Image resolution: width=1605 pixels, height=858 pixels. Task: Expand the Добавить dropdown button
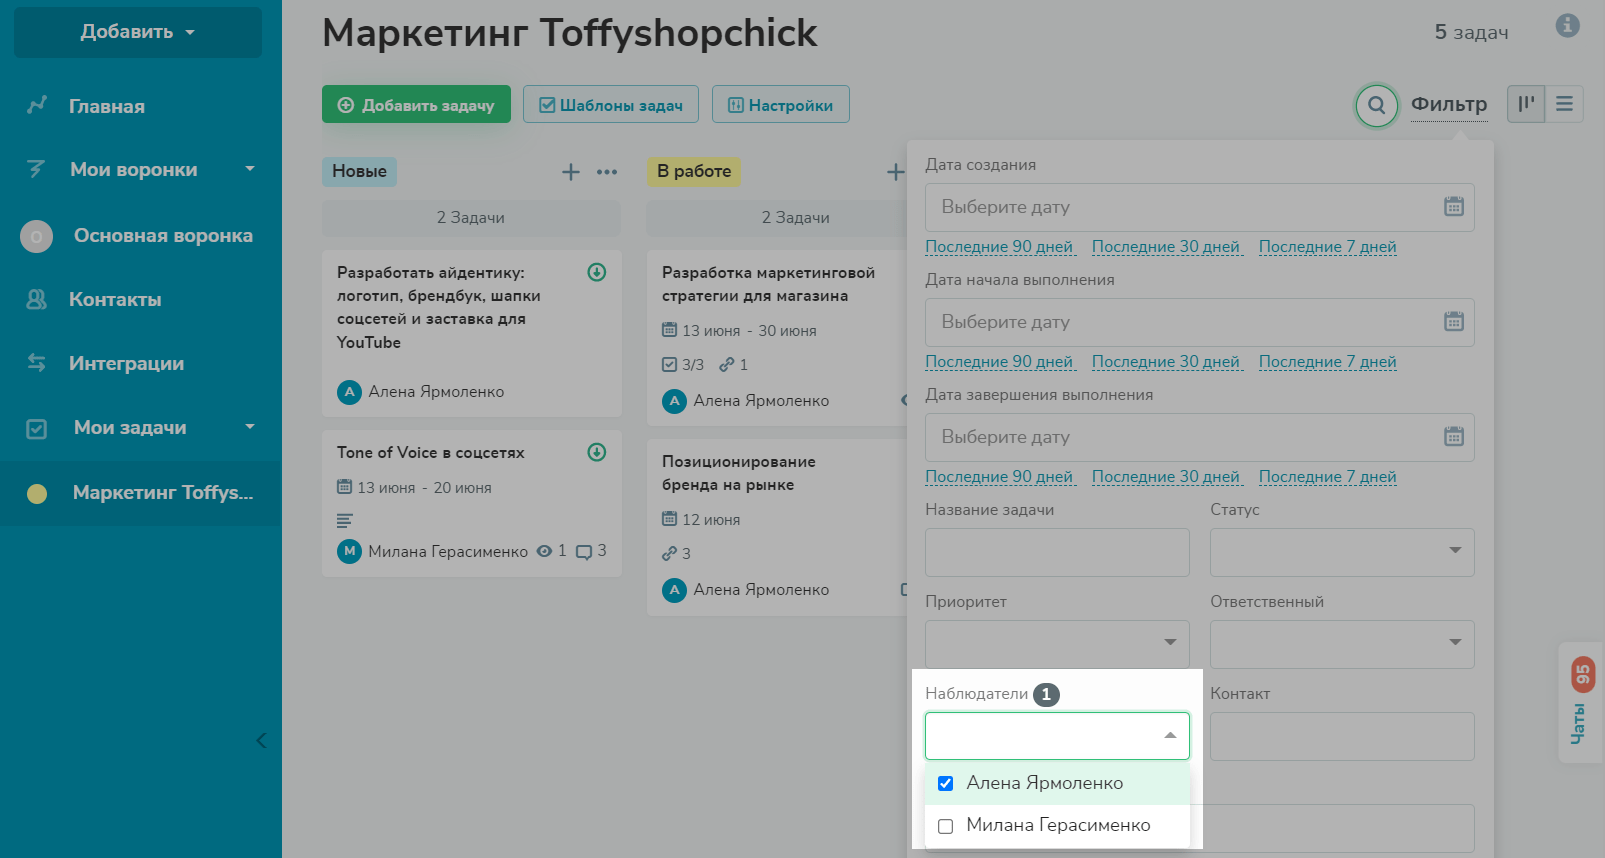(138, 32)
